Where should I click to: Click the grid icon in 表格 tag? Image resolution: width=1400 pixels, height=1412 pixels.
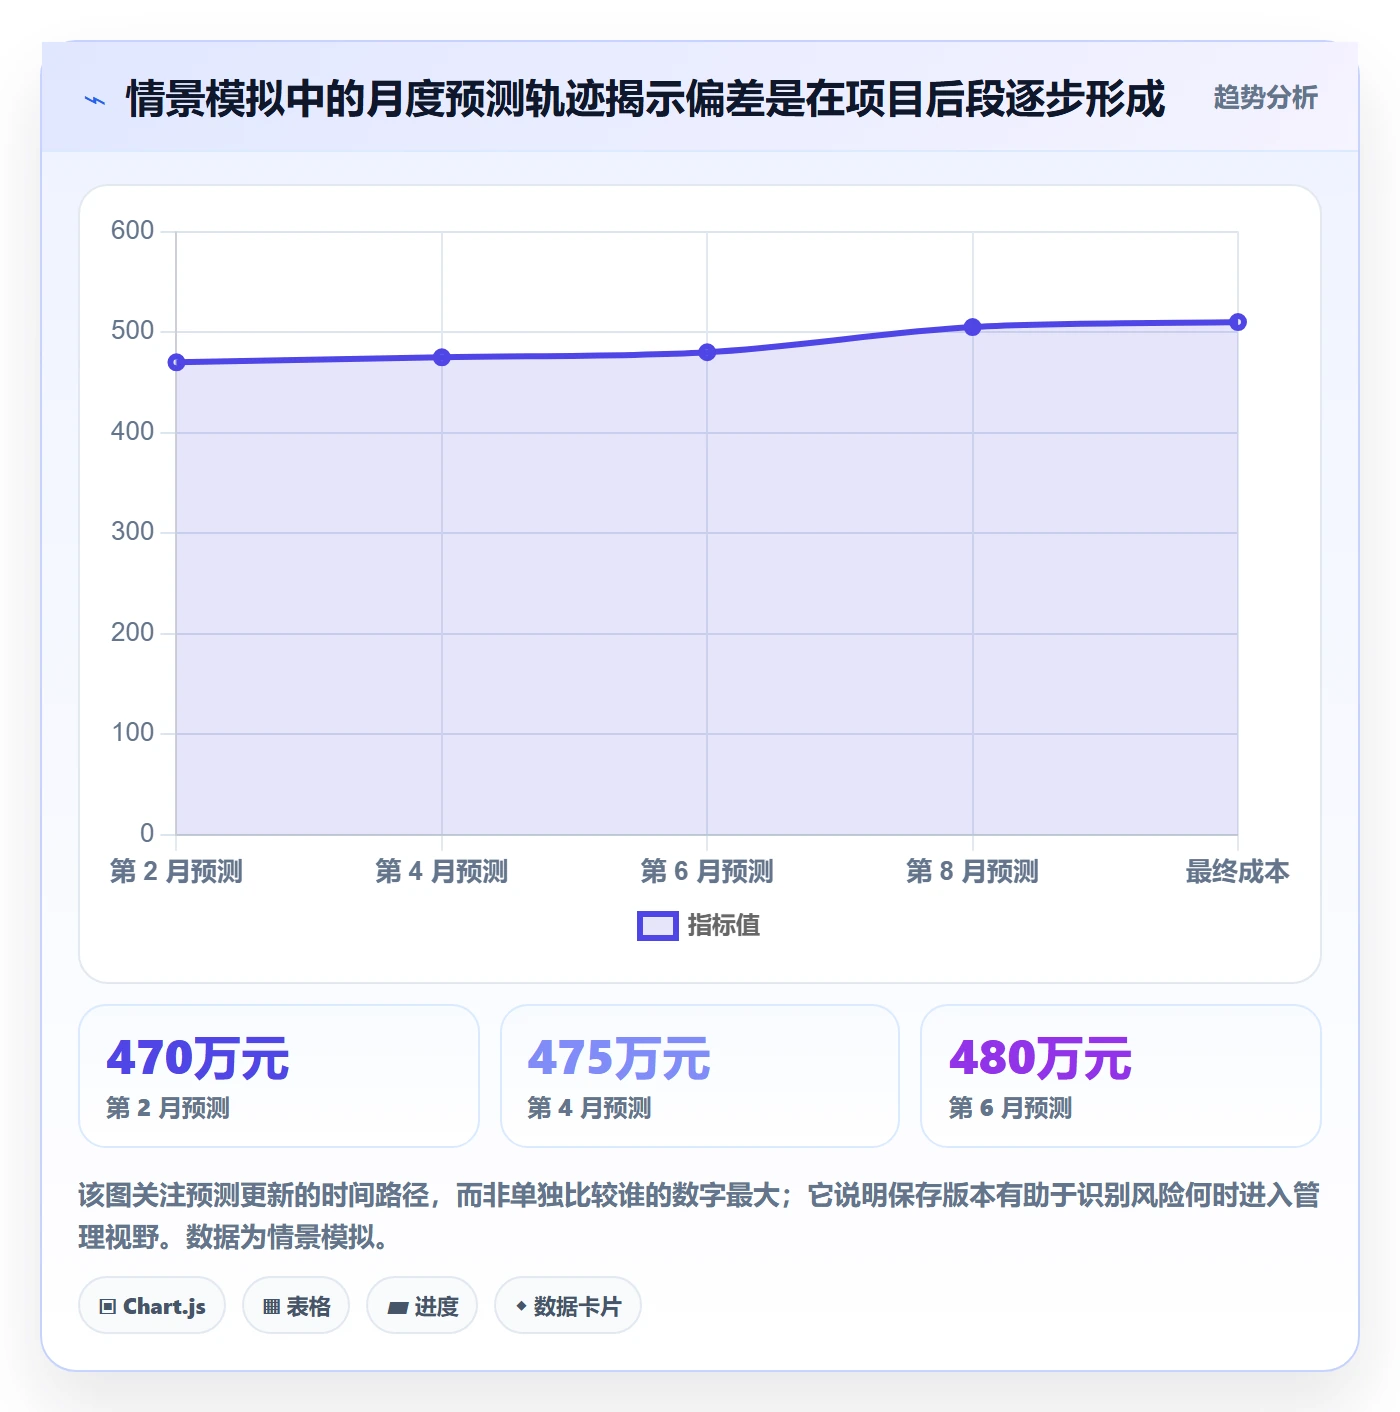click(271, 1307)
